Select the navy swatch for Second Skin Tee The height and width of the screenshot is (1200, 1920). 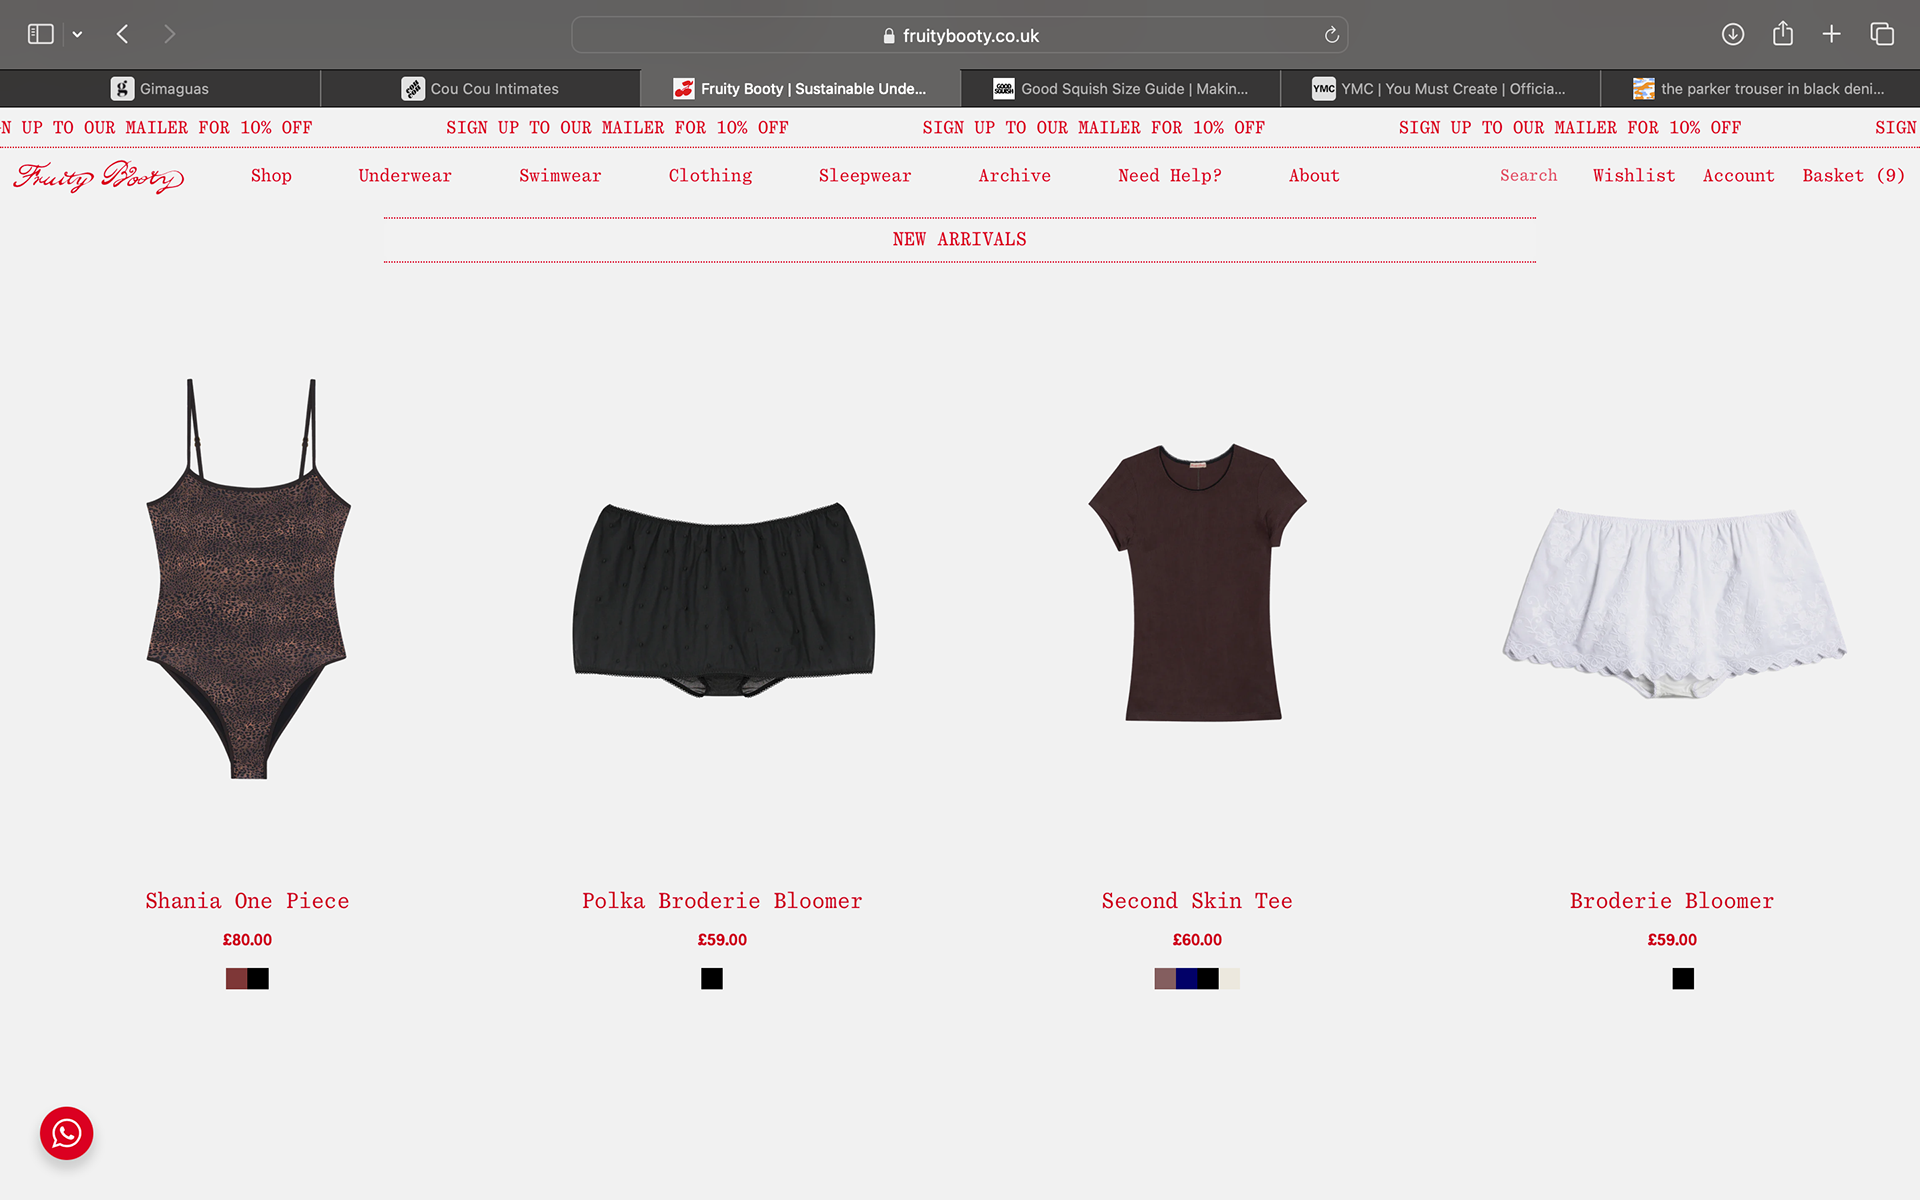pyautogui.click(x=1186, y=979)
